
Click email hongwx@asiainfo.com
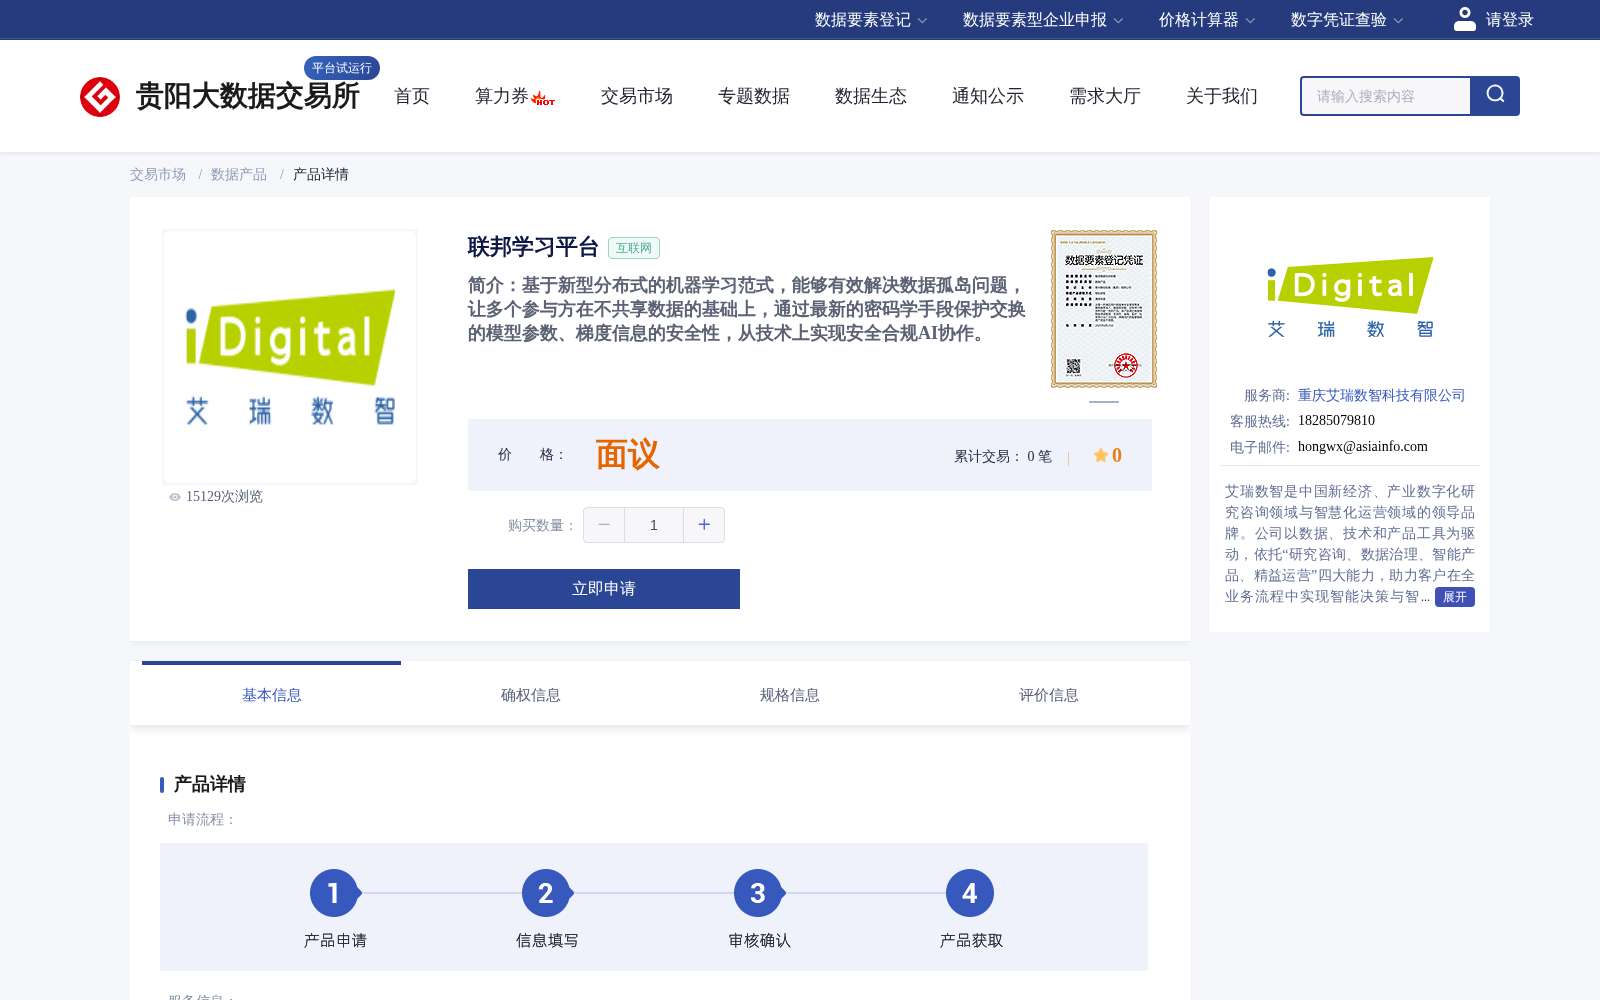point(1363,447)
